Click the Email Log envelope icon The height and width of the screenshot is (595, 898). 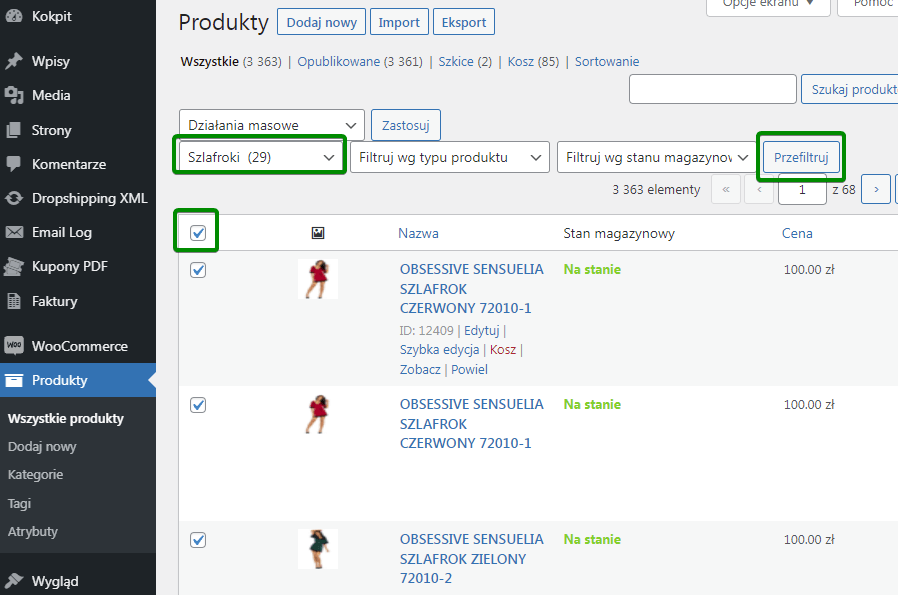(x=14, y=232)
